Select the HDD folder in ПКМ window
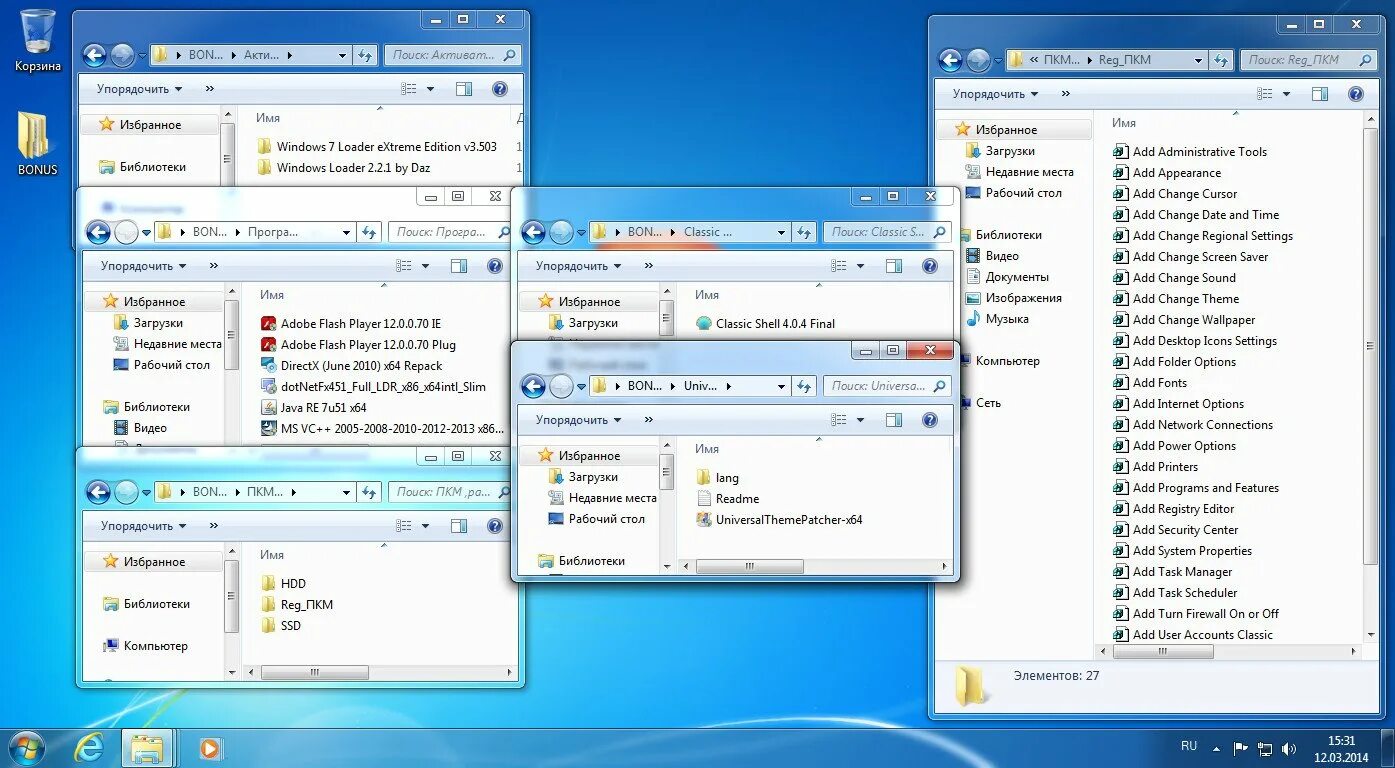 (x=283, y=584)
